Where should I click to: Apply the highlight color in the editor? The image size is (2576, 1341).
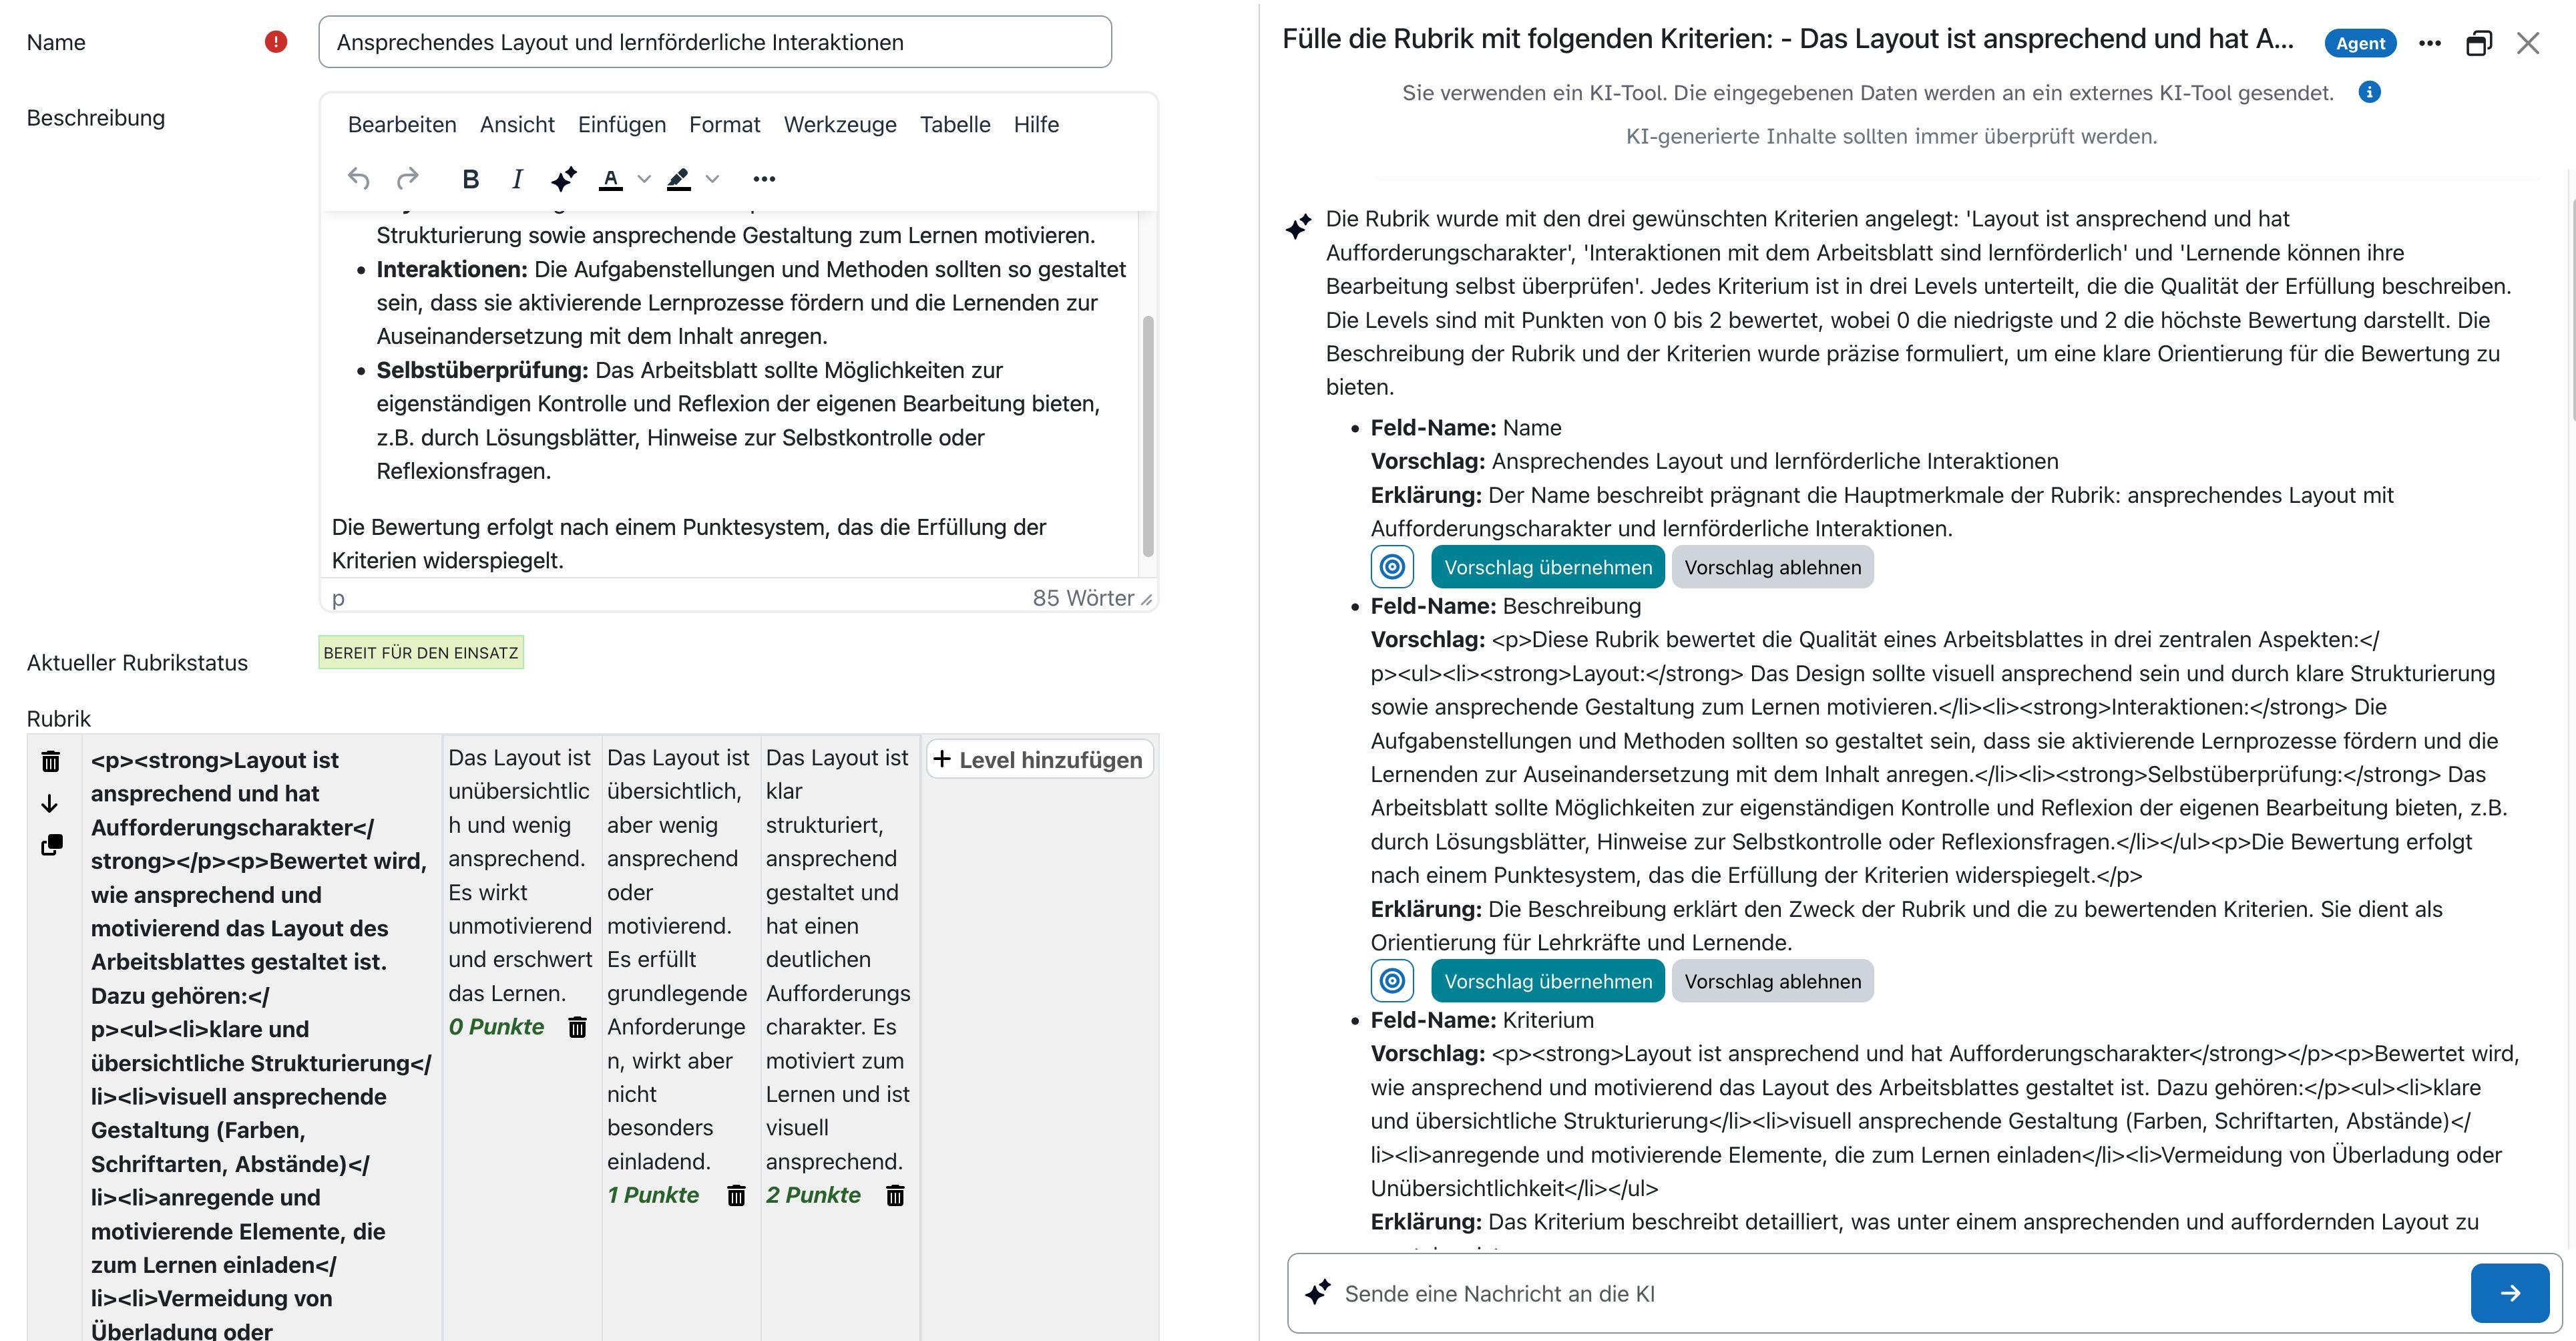coord(678,179)
